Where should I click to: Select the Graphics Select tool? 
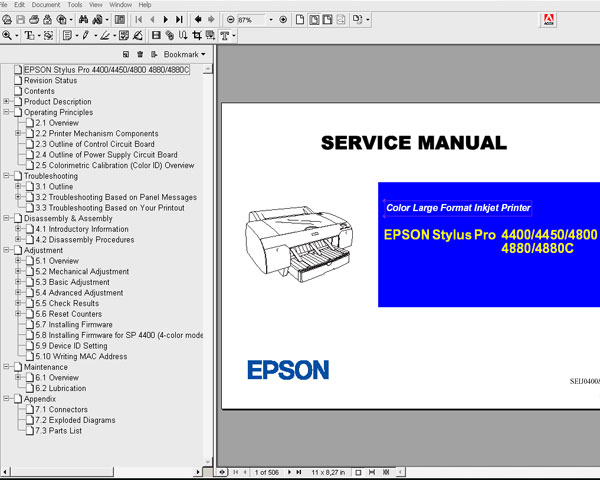click(48, 36)
